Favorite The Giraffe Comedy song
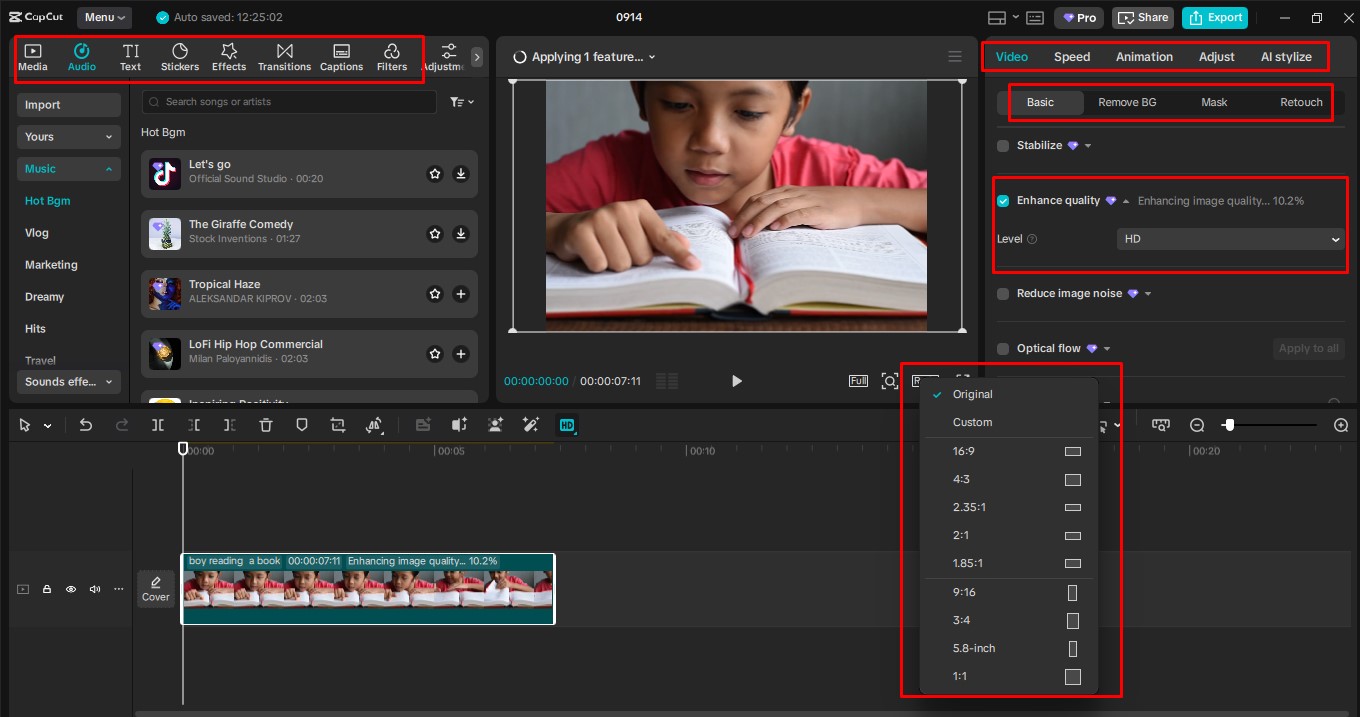The image size is (1360, 717). click(x=435, y=234)
